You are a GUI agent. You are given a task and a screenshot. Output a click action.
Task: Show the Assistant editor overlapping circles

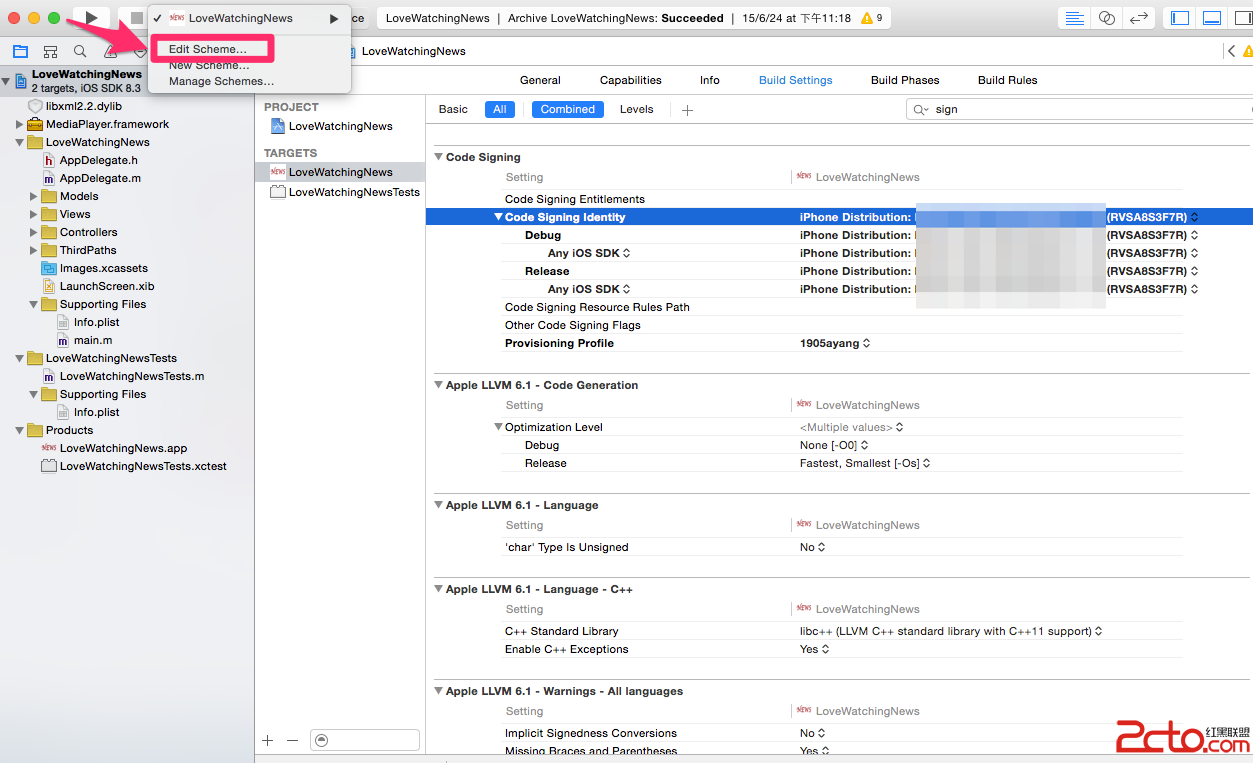[x=1106, y=18]
